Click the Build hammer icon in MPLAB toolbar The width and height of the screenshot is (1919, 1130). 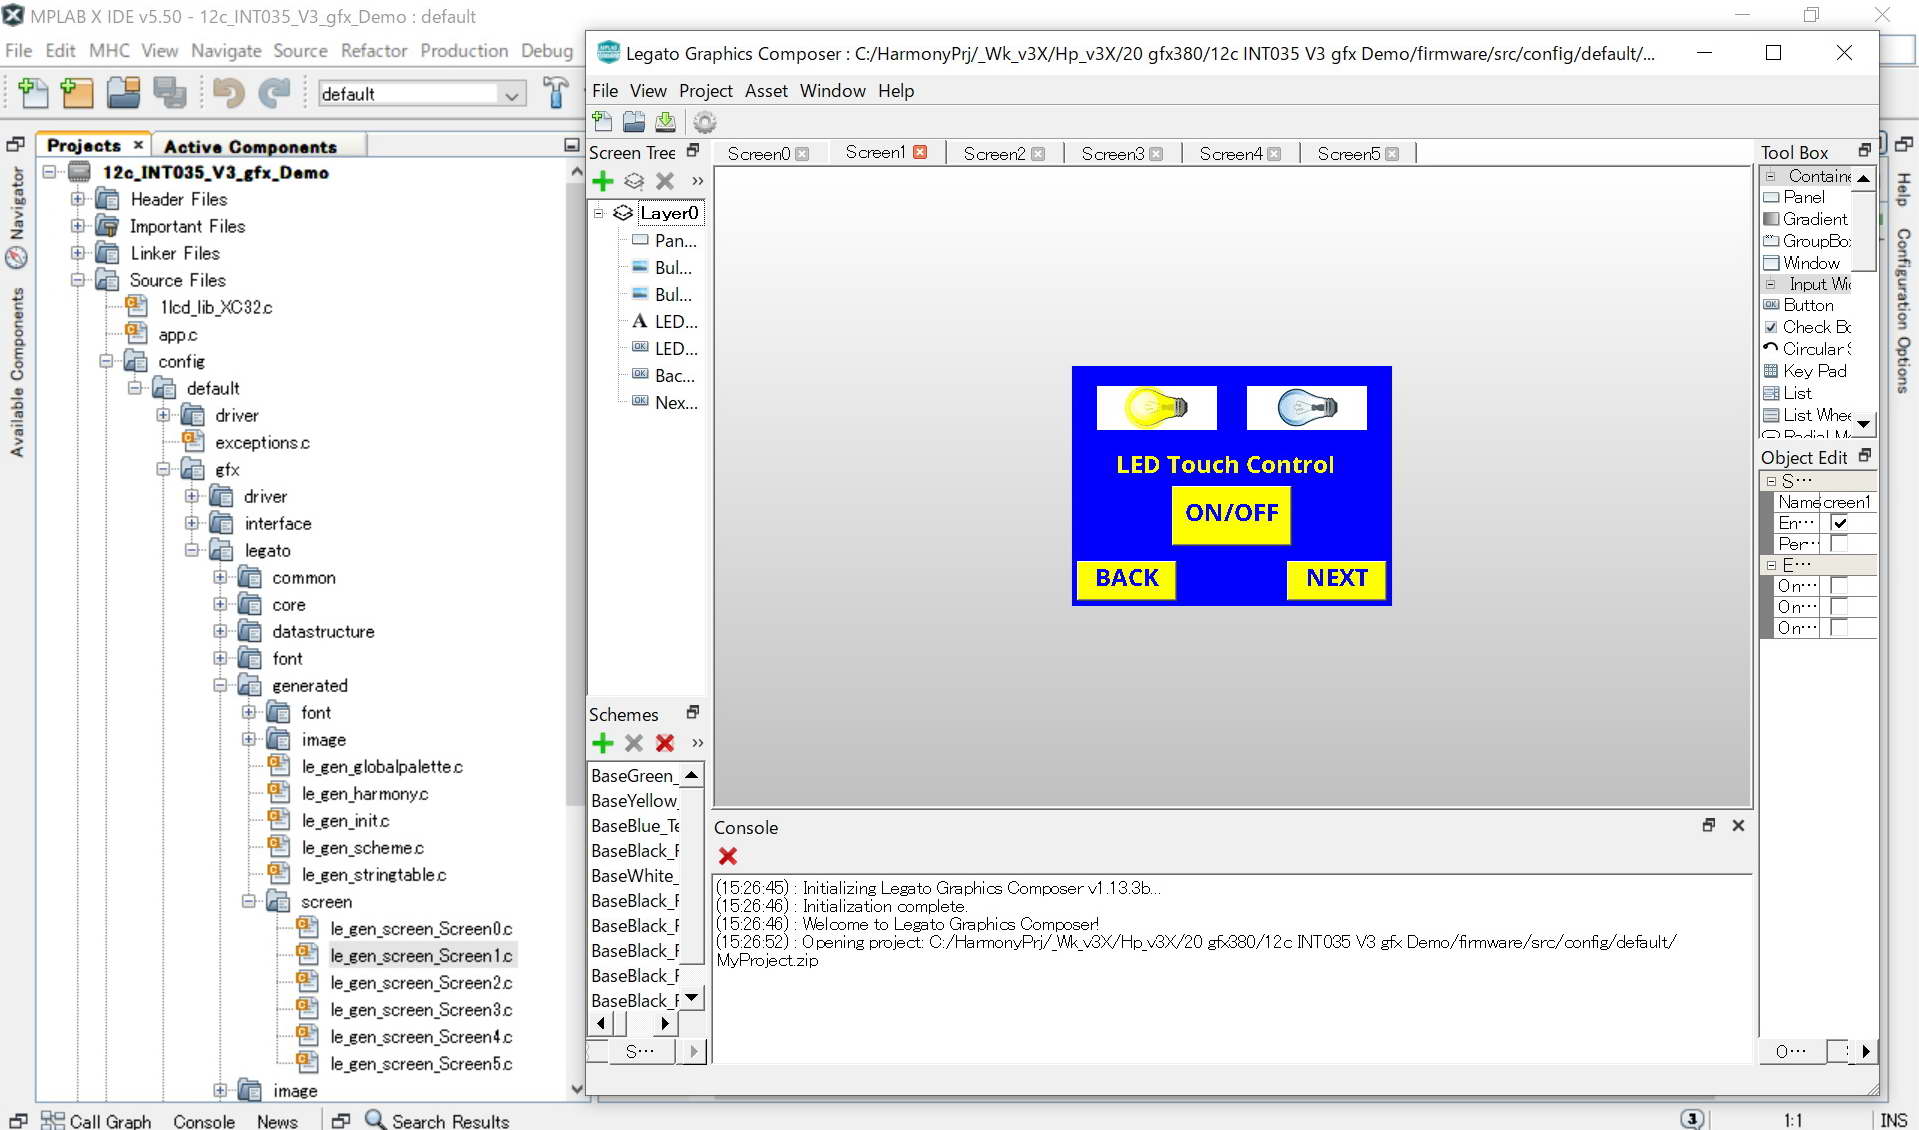(555, 93)
